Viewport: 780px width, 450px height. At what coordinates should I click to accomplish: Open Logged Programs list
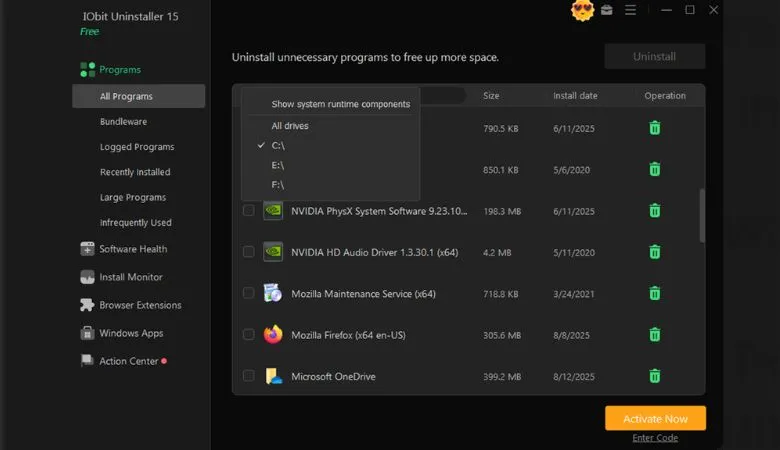tap(138, 147)
